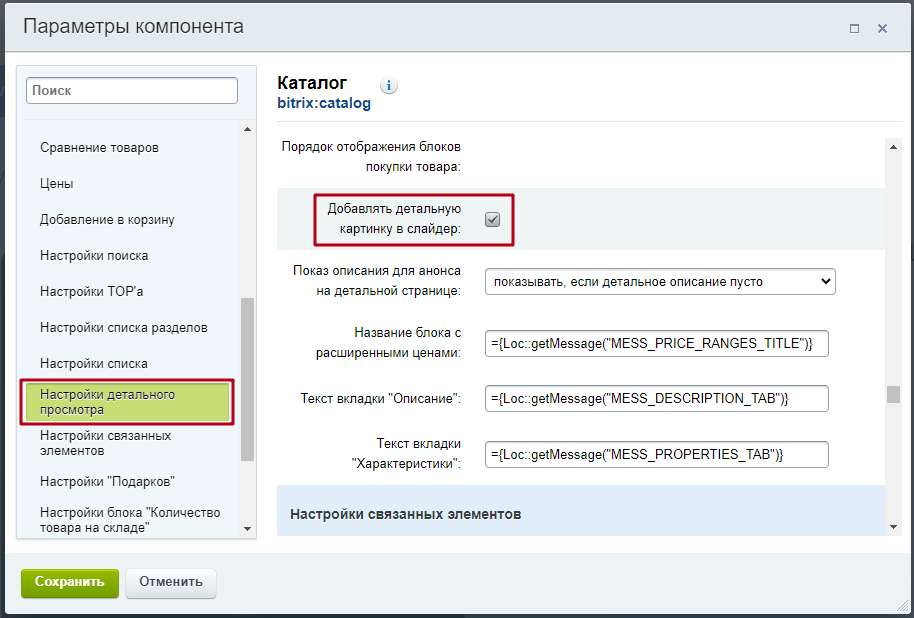
Task: Click the right pane scrollbar thumb
Action: 893,395
